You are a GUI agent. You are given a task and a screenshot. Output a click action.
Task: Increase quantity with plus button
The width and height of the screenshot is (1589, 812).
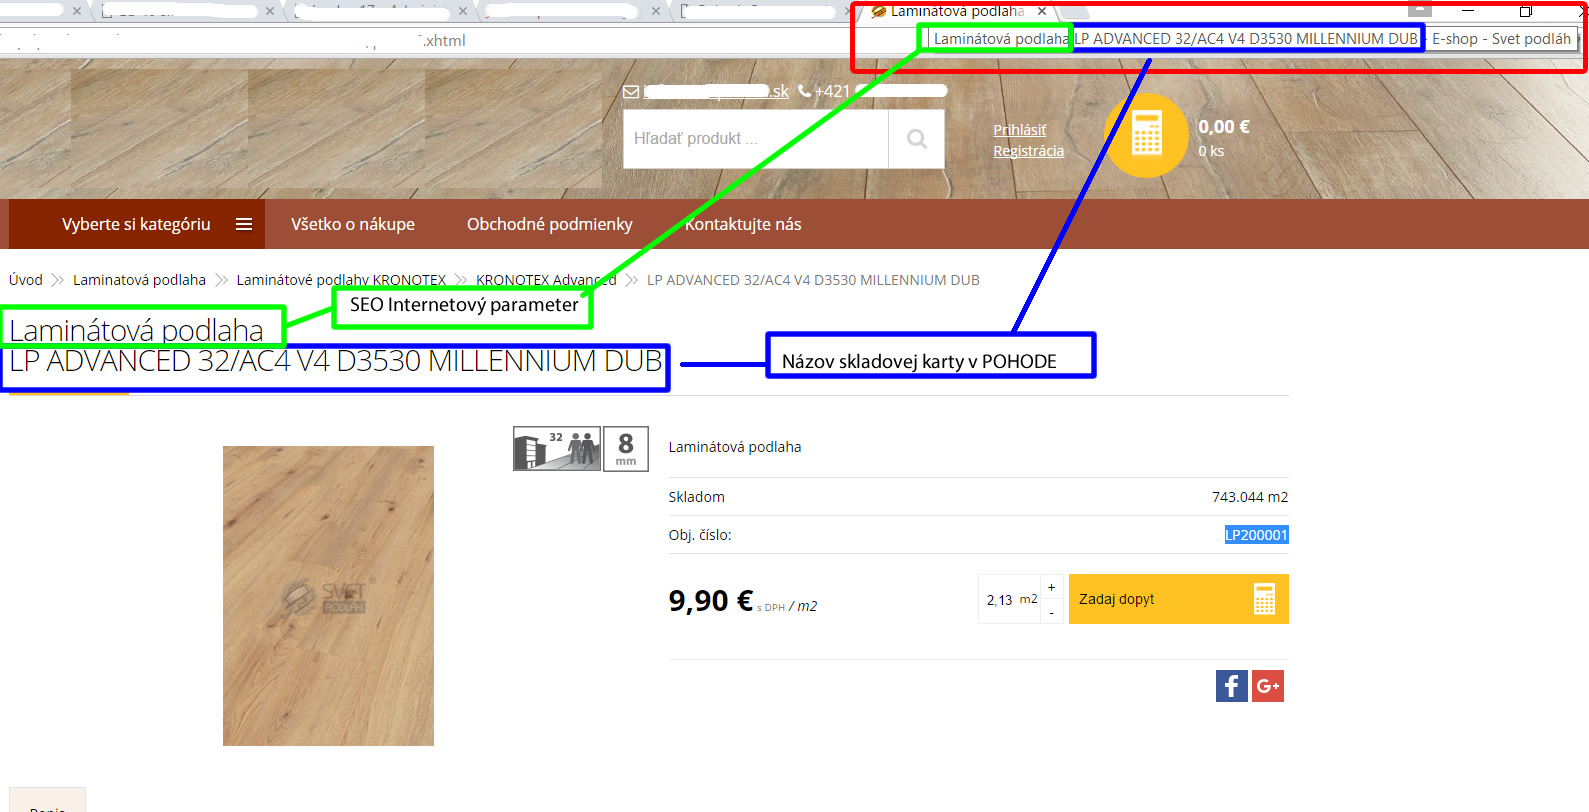[1051, 587]
